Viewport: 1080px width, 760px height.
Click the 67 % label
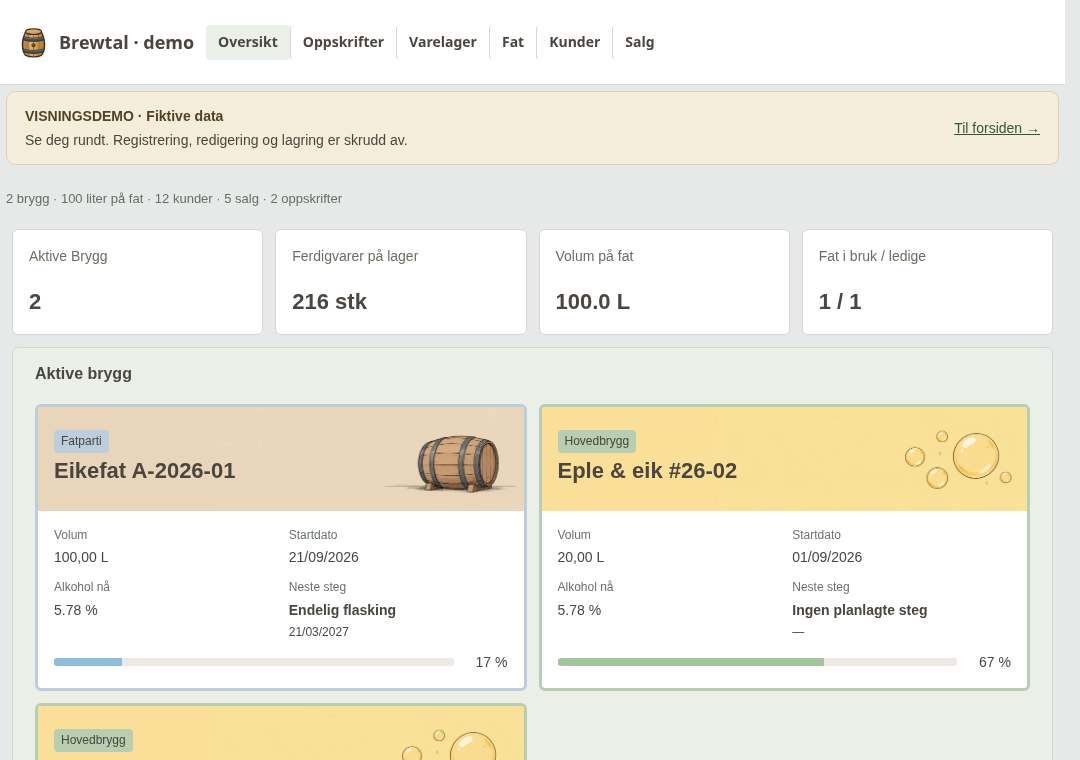point(995,662)
